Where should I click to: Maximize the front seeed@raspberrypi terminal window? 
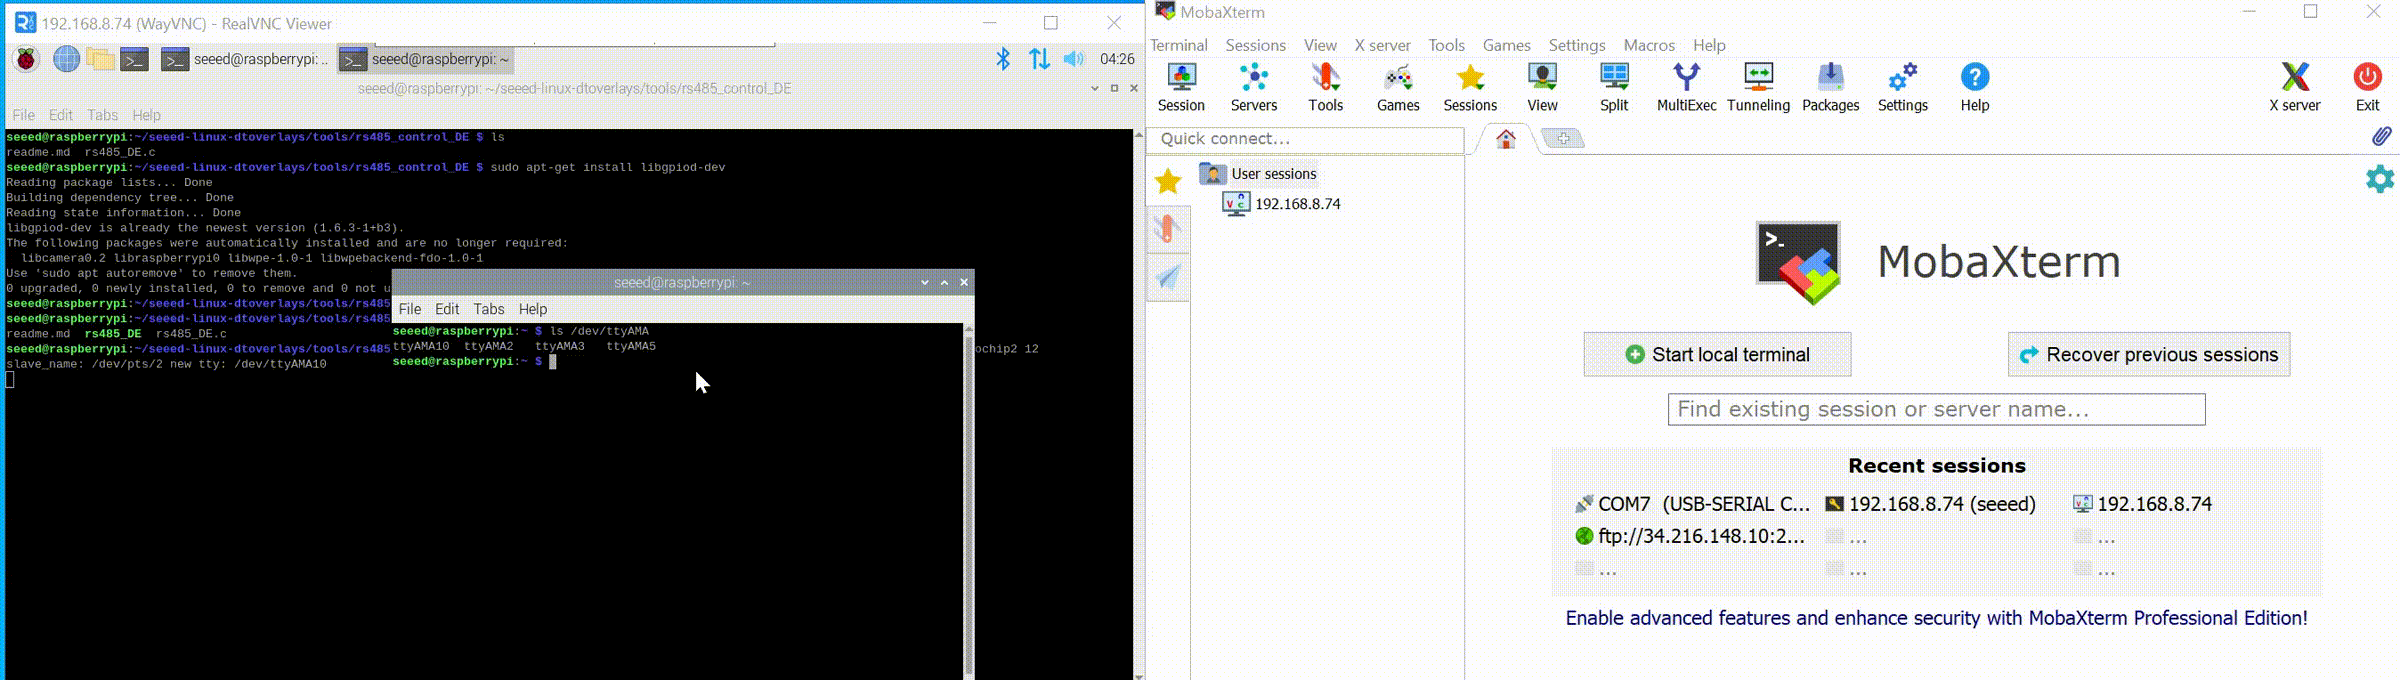coord(944,283)
